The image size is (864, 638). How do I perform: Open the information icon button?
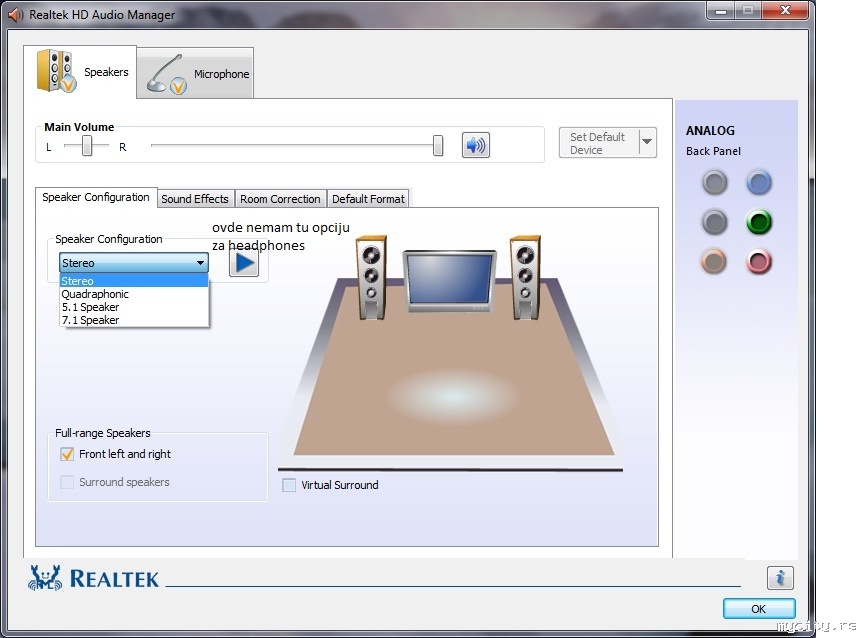tap(780, 578)
